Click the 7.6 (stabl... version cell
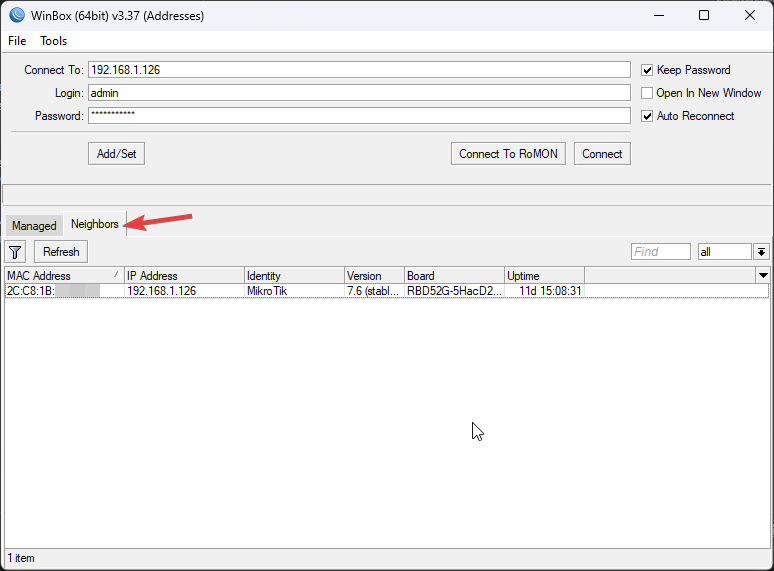This screenshot has height=571, width=774. click(x=374, y=291)
